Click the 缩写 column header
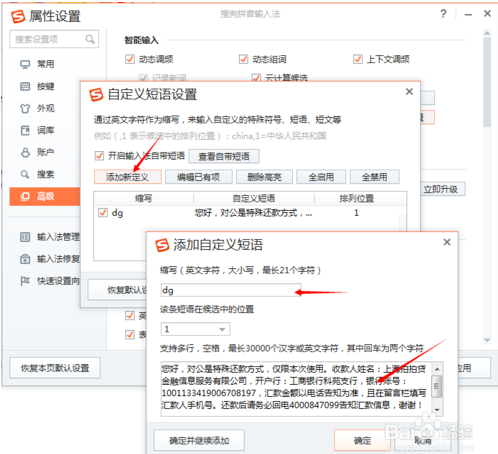 144,199
